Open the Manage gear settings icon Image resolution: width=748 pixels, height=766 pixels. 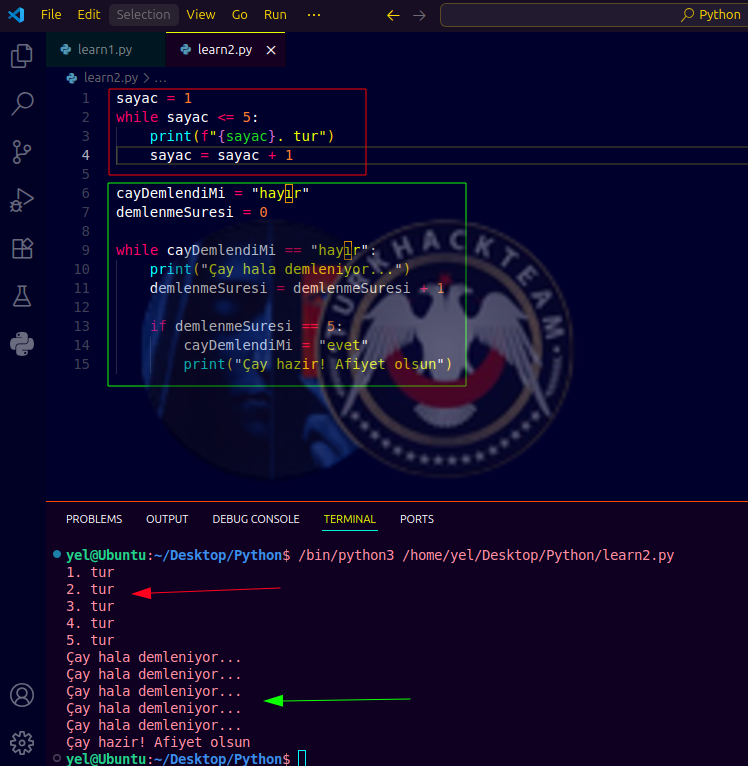(x=22, y=743)
